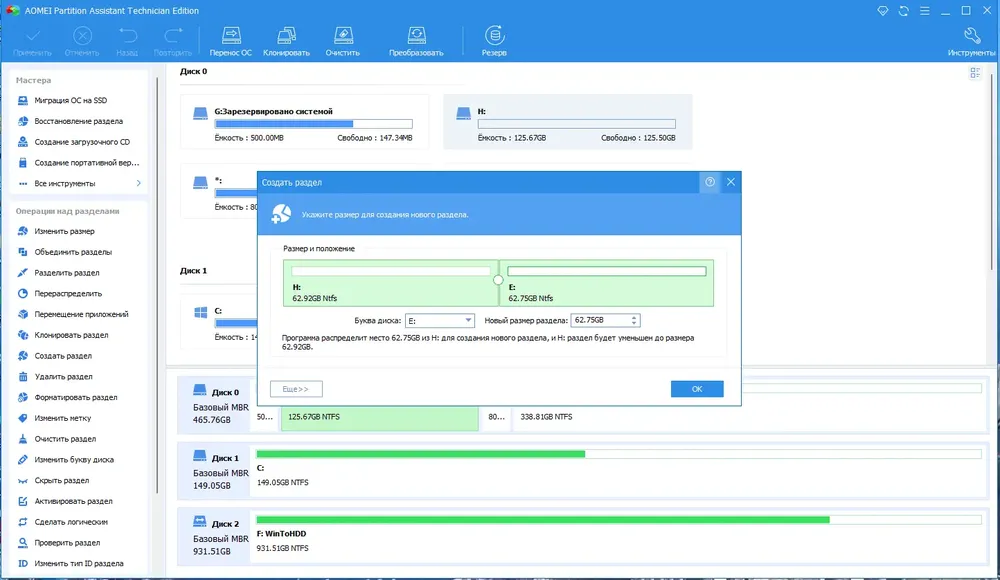1000x580 pixels.
Task: Click the Применить toolbar button
Action: pos(32,41)
